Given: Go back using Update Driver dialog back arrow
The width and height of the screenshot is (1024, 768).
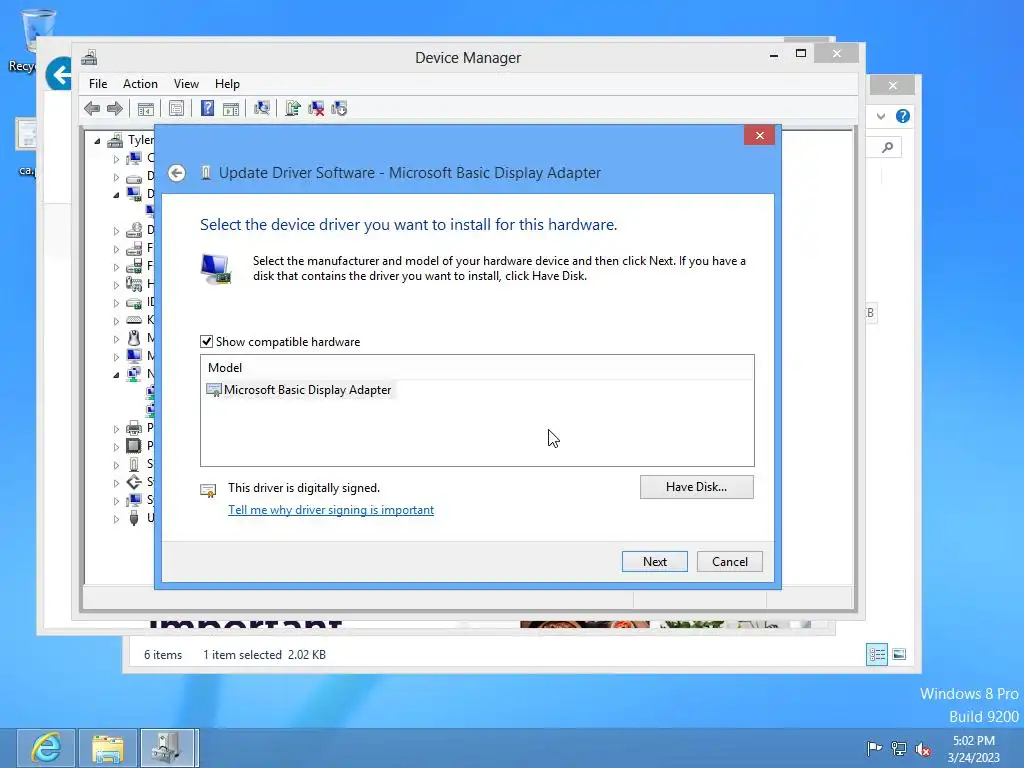Looking at the screenshot, I should (x=176, y=173).
